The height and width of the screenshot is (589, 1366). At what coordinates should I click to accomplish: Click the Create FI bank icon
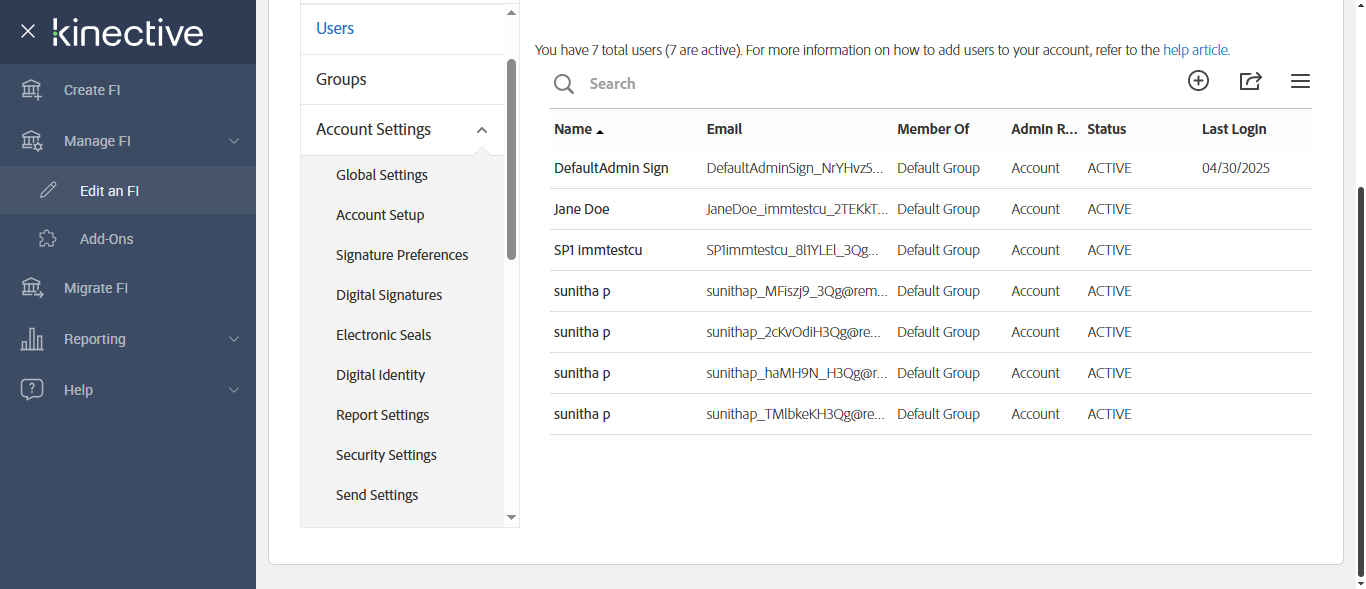click(32, 90)
